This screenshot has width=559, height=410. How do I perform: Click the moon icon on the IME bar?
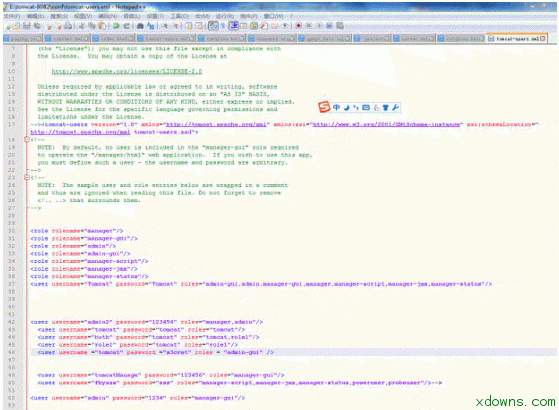[x=346, y=107]
